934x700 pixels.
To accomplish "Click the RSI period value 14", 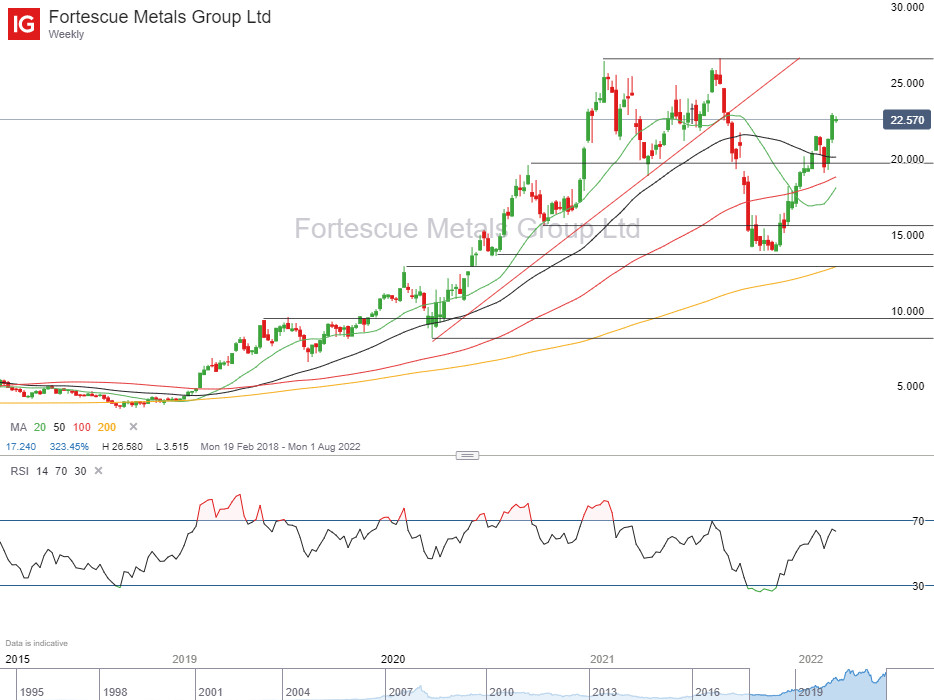I will click(42, 471).
